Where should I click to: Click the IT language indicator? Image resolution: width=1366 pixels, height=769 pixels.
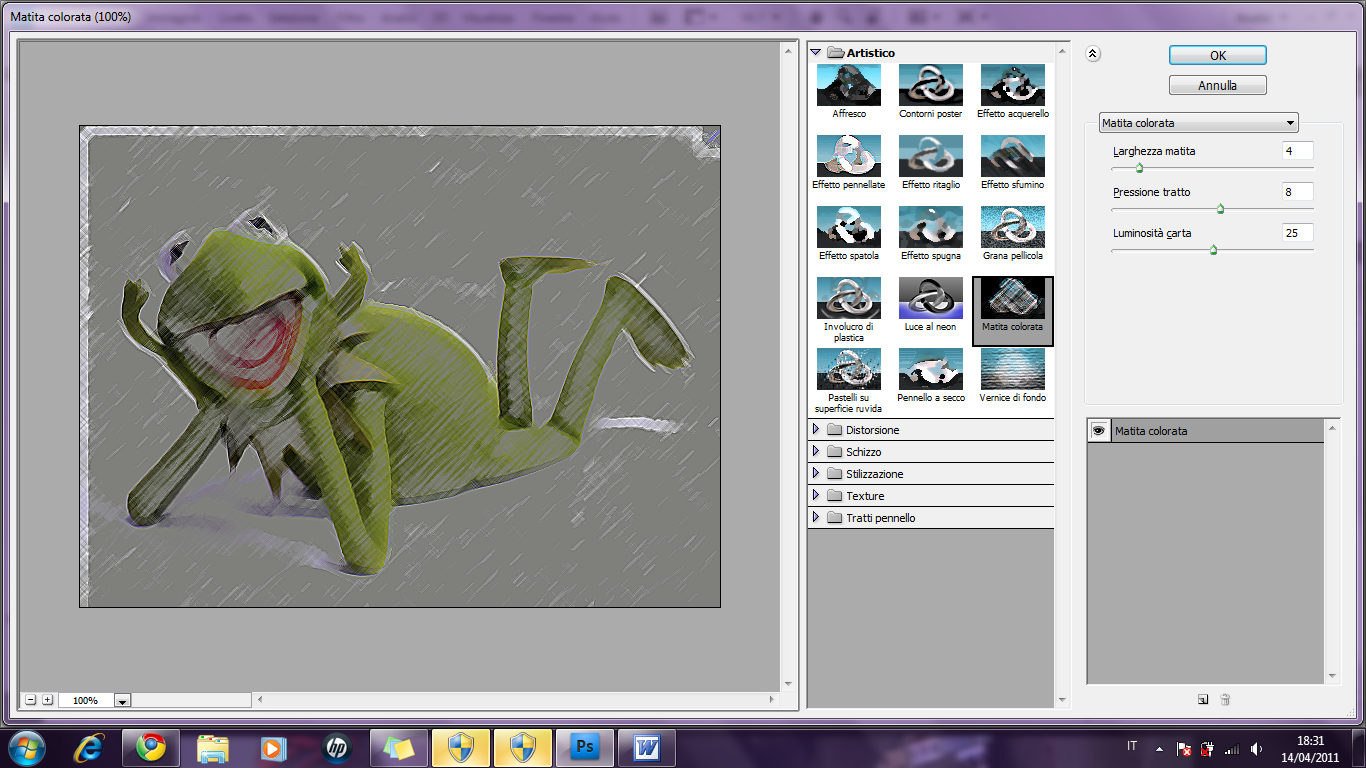coord(1132,746)
